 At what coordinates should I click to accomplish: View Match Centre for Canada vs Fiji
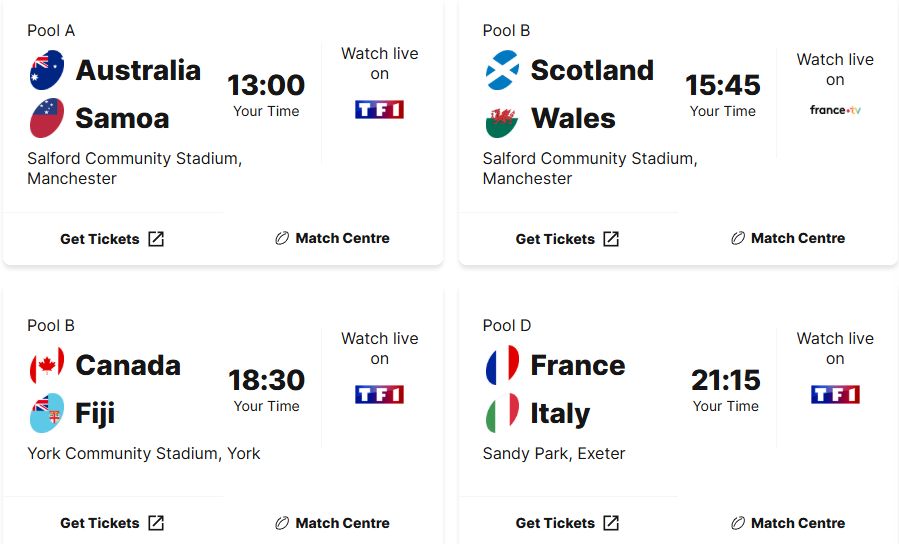tap(332, 523)
